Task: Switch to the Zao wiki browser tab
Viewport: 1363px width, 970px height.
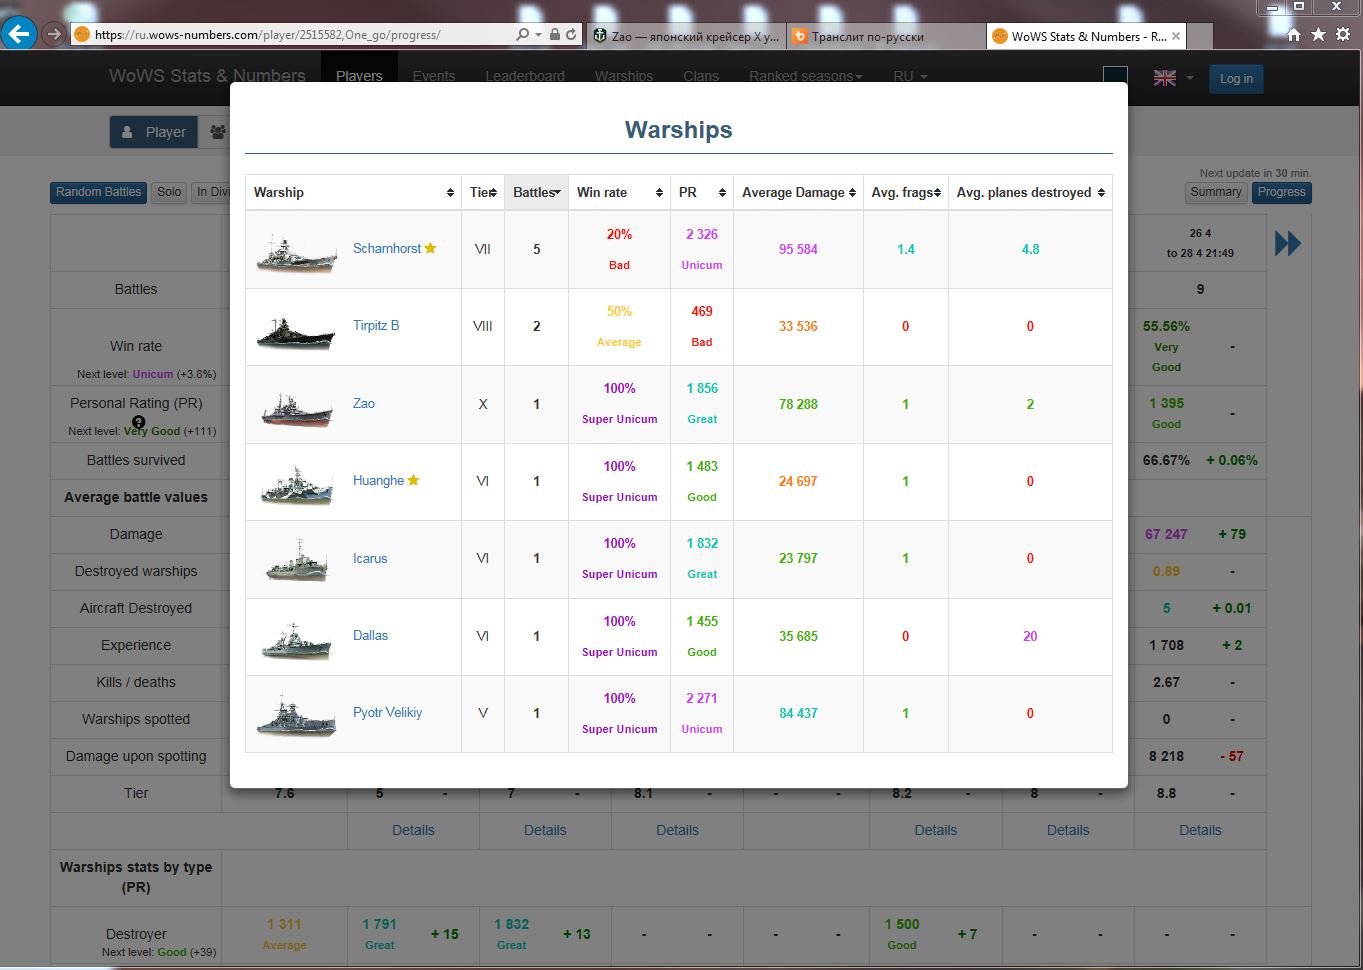Action: coord(686,36)
